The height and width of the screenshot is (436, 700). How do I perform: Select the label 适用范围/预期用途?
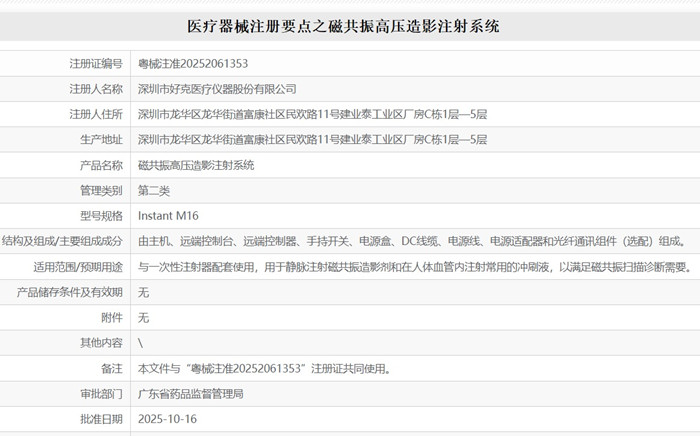point(78,267)
